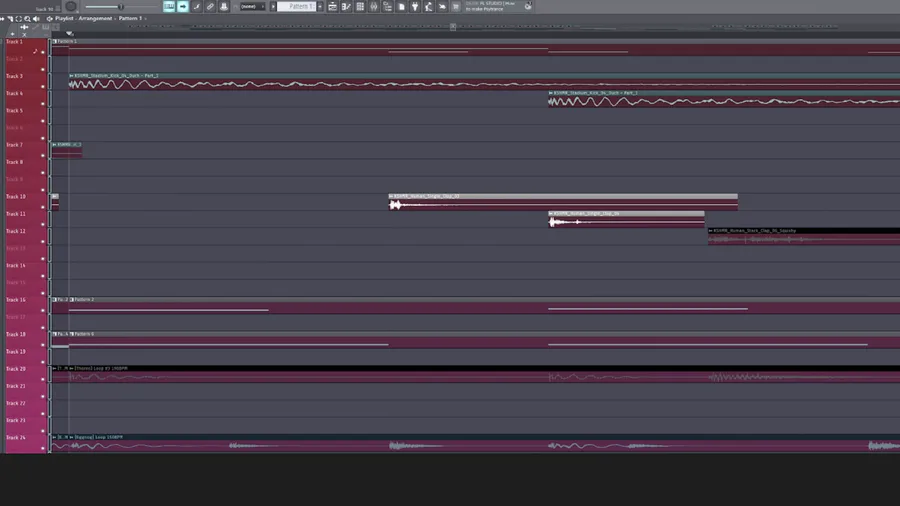This screenshot has width=900, height=506.
Task: Open the channel rack grid icon
Action: 360,6
